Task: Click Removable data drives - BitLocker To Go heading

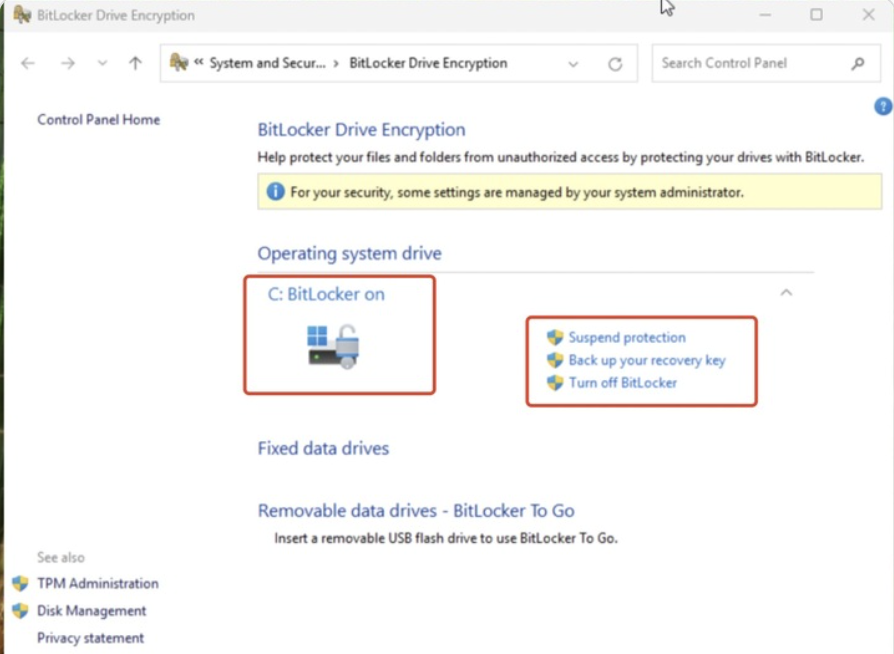Action: (x=416, y=511)
